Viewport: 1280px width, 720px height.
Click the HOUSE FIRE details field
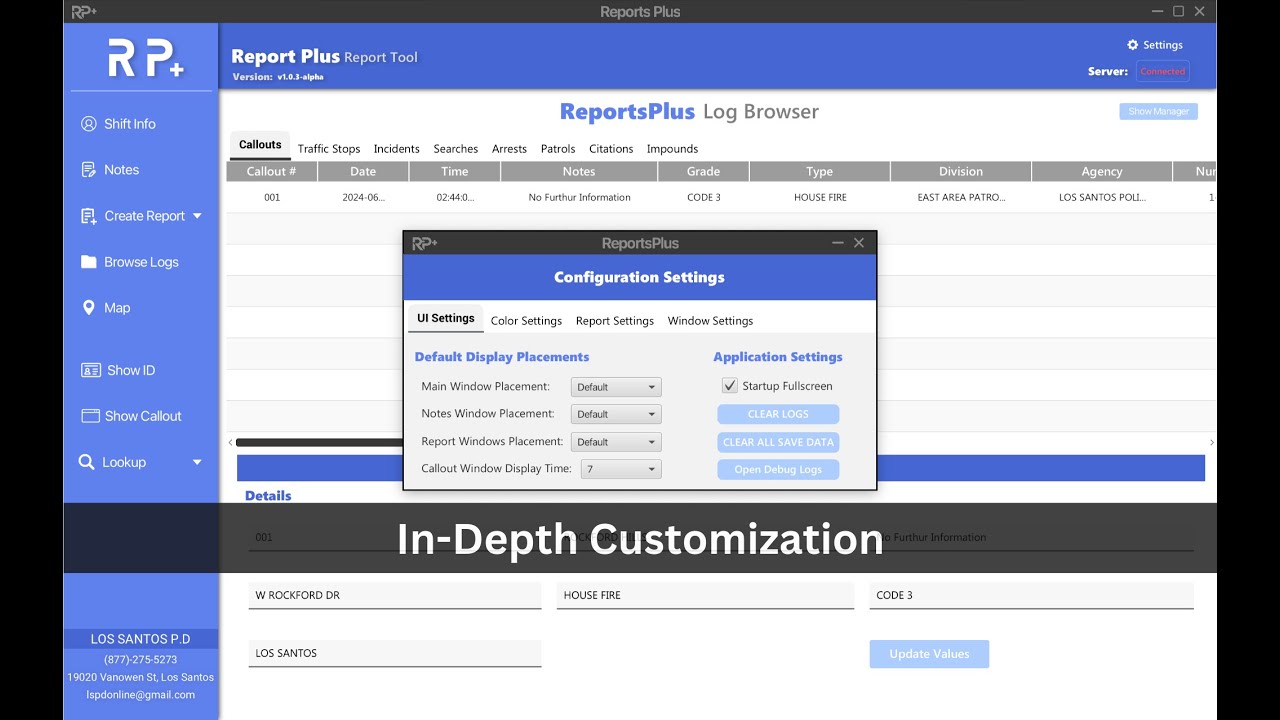tap(705, 596)
